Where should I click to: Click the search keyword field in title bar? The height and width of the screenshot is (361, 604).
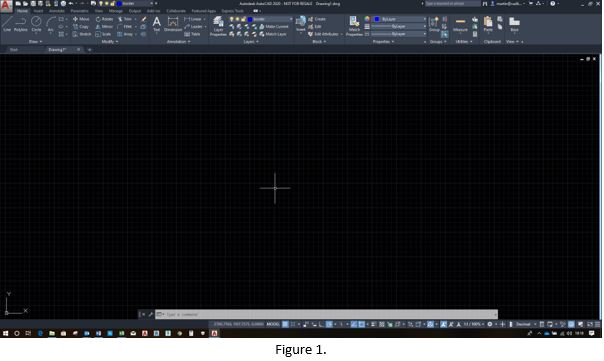click(453, 3)
